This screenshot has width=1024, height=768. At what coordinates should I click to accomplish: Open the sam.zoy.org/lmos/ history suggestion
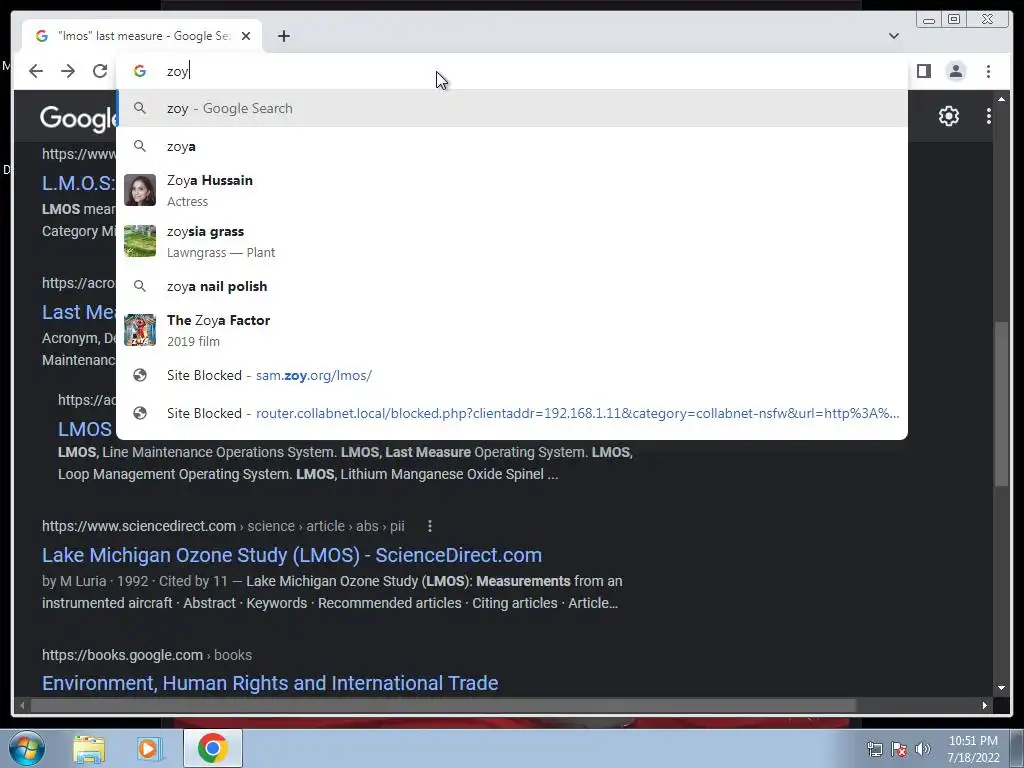pos(512,376)
